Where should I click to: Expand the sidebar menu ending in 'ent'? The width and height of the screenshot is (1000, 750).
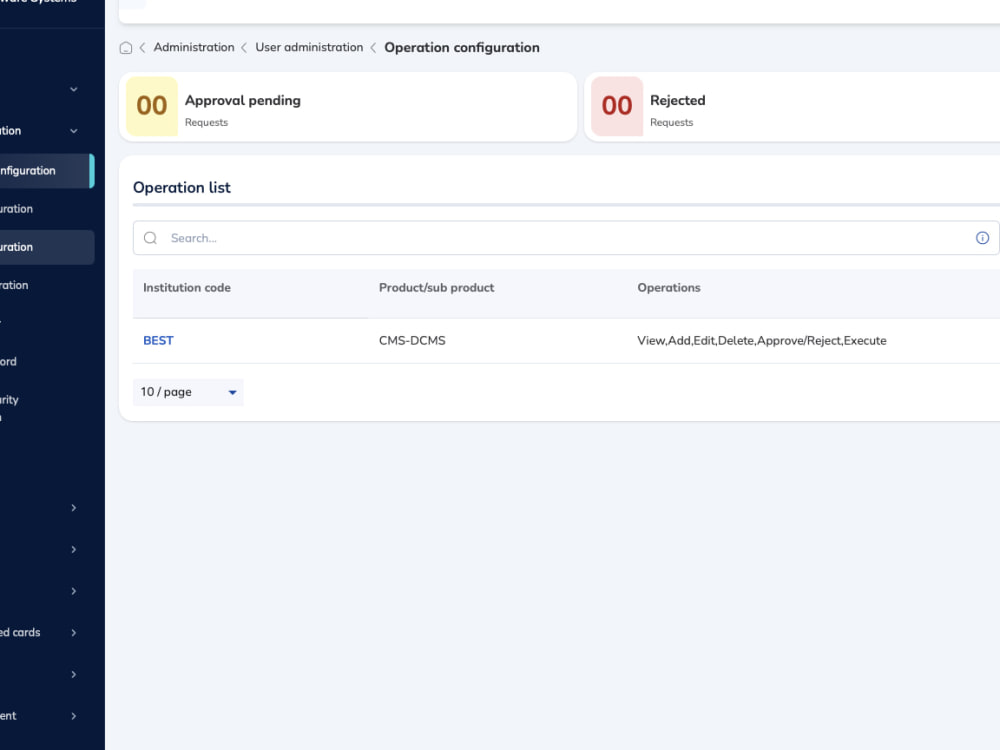pos(73,716)
